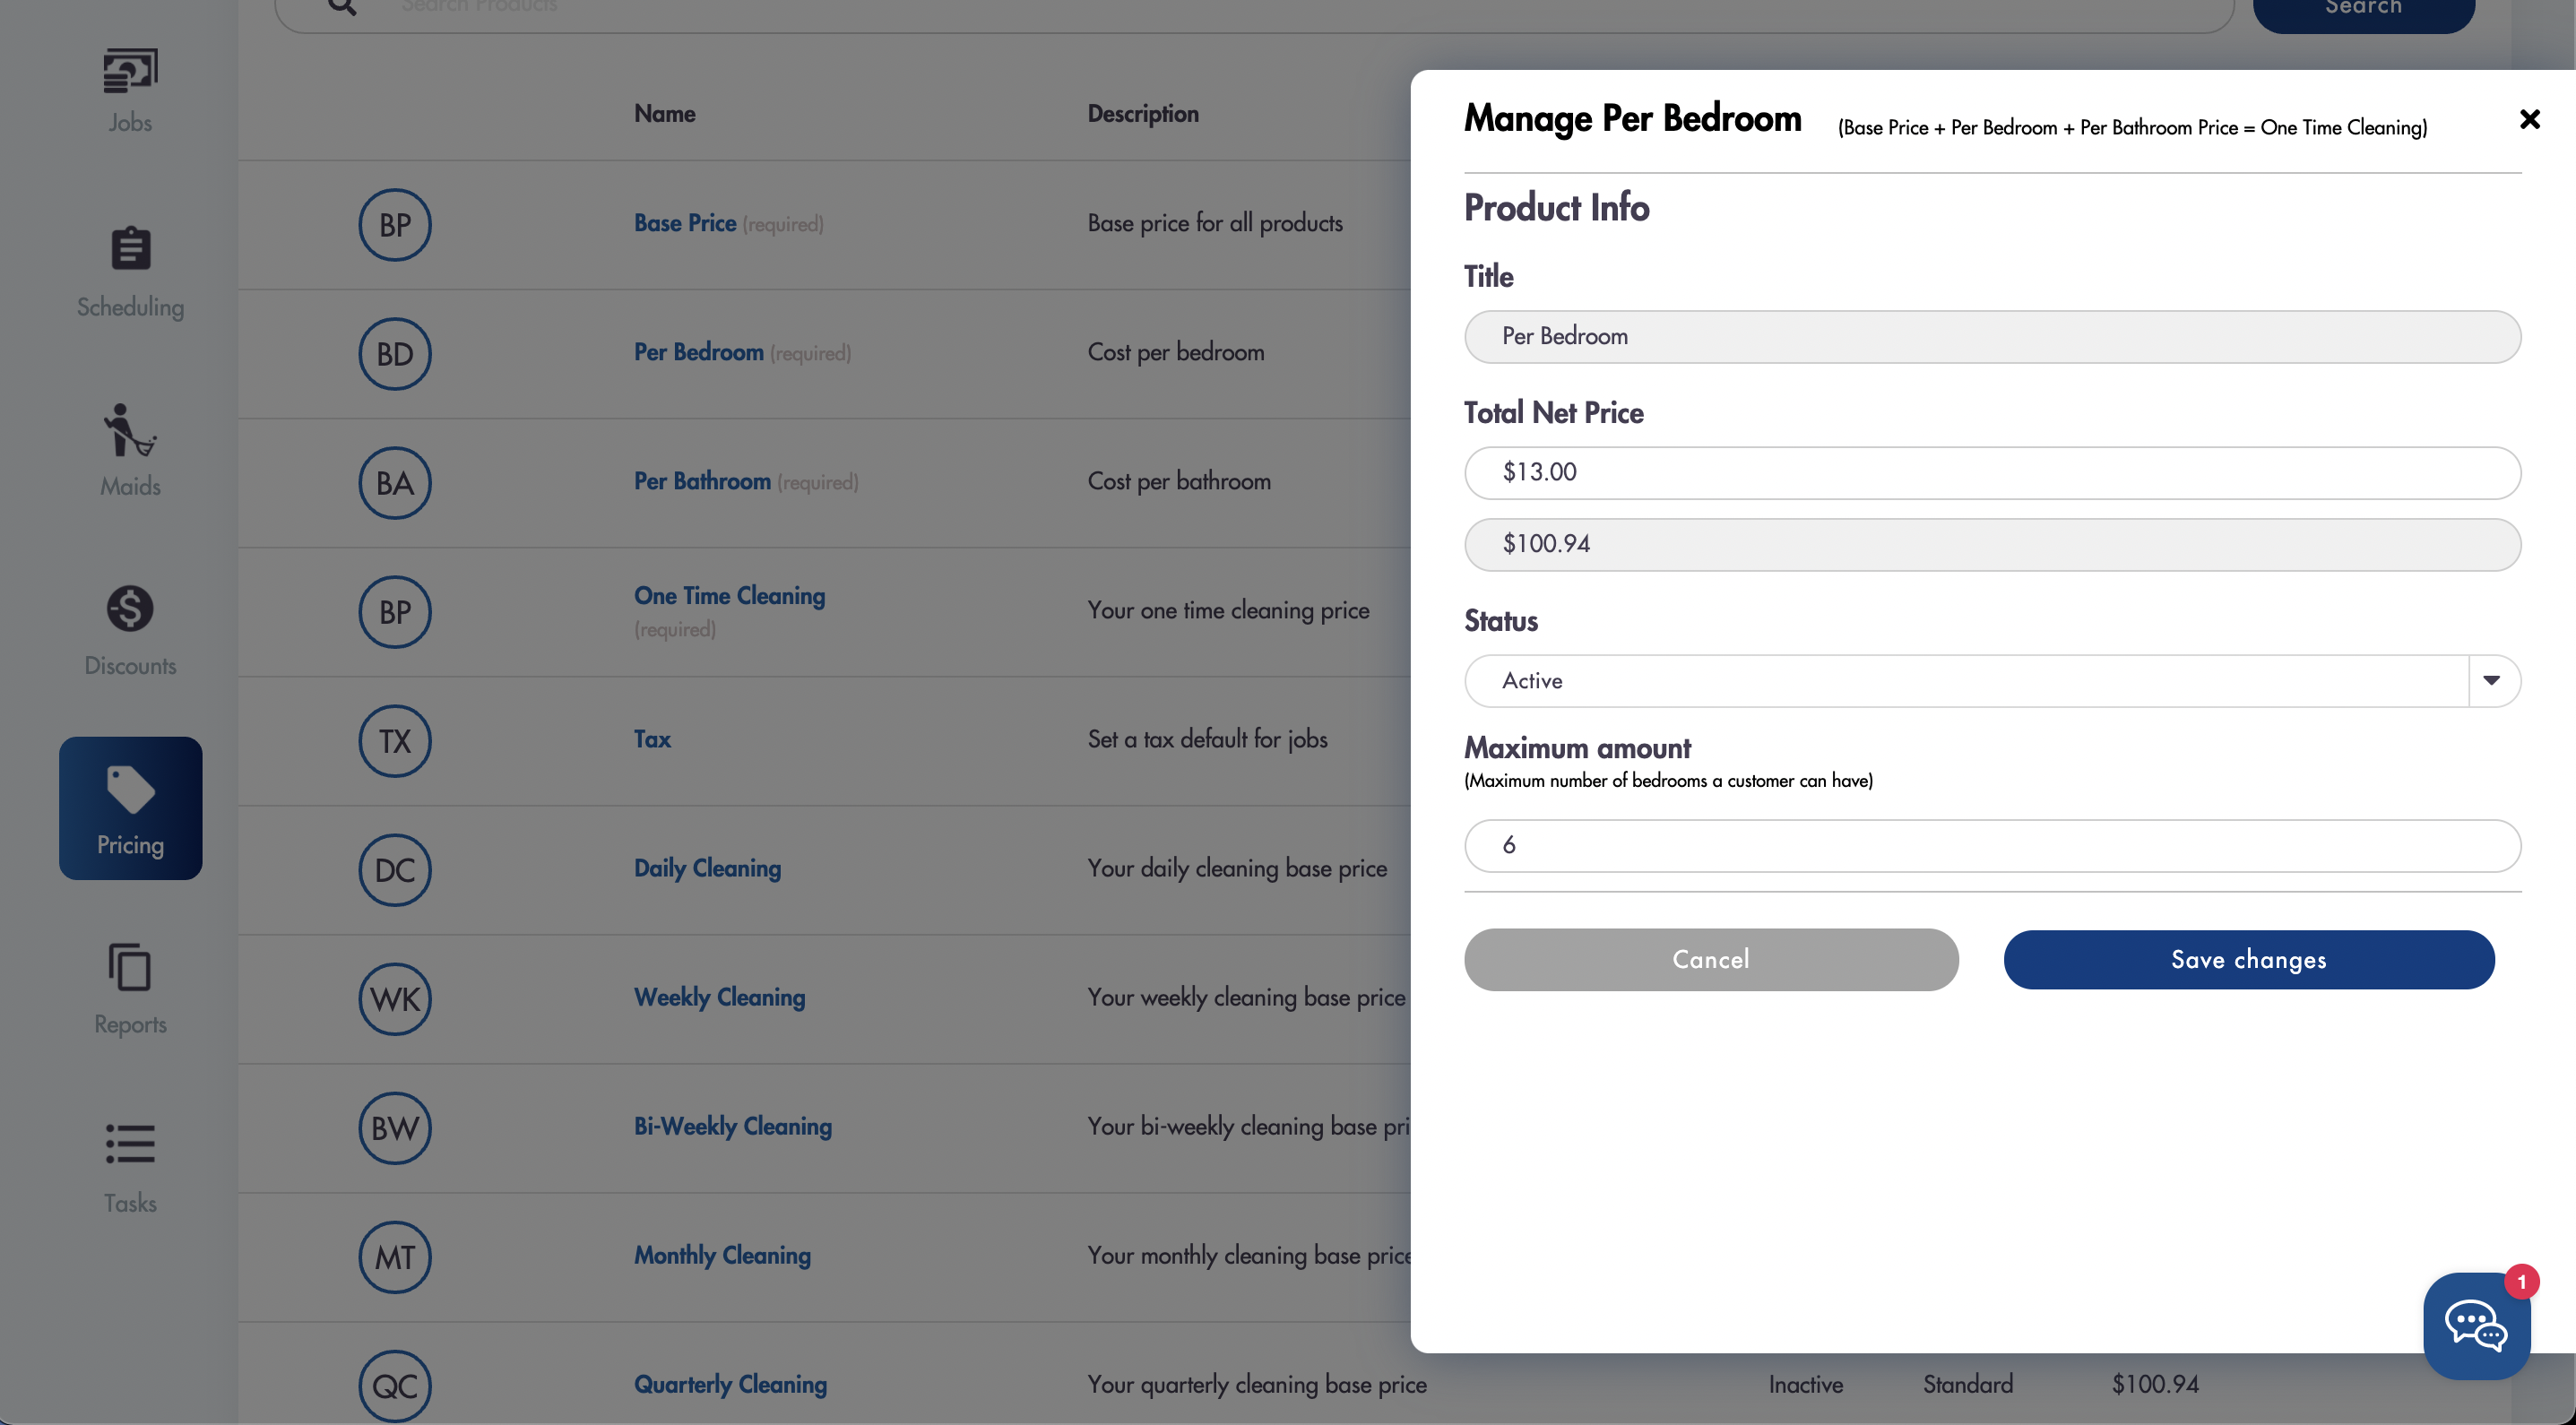The width and height of the screenshot is (2576, 1425).
Task: Open the Base Price product link
Action: [685, 222]
